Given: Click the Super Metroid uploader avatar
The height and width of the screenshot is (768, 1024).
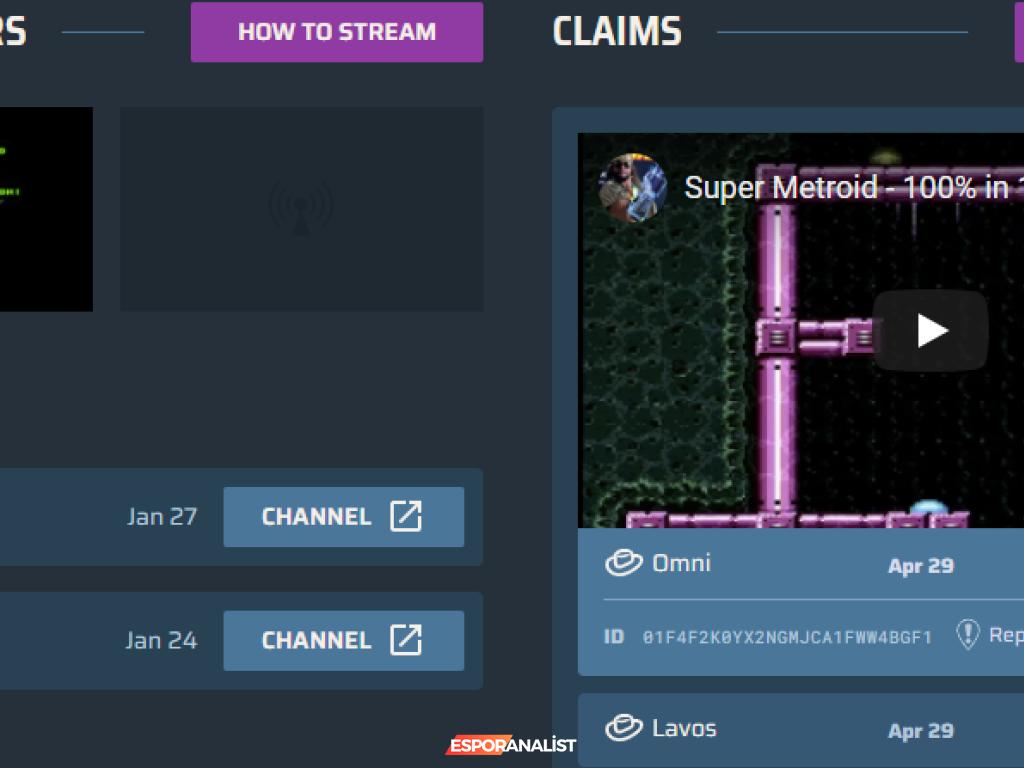Looking at the screenshot, I should pos(633,188).
